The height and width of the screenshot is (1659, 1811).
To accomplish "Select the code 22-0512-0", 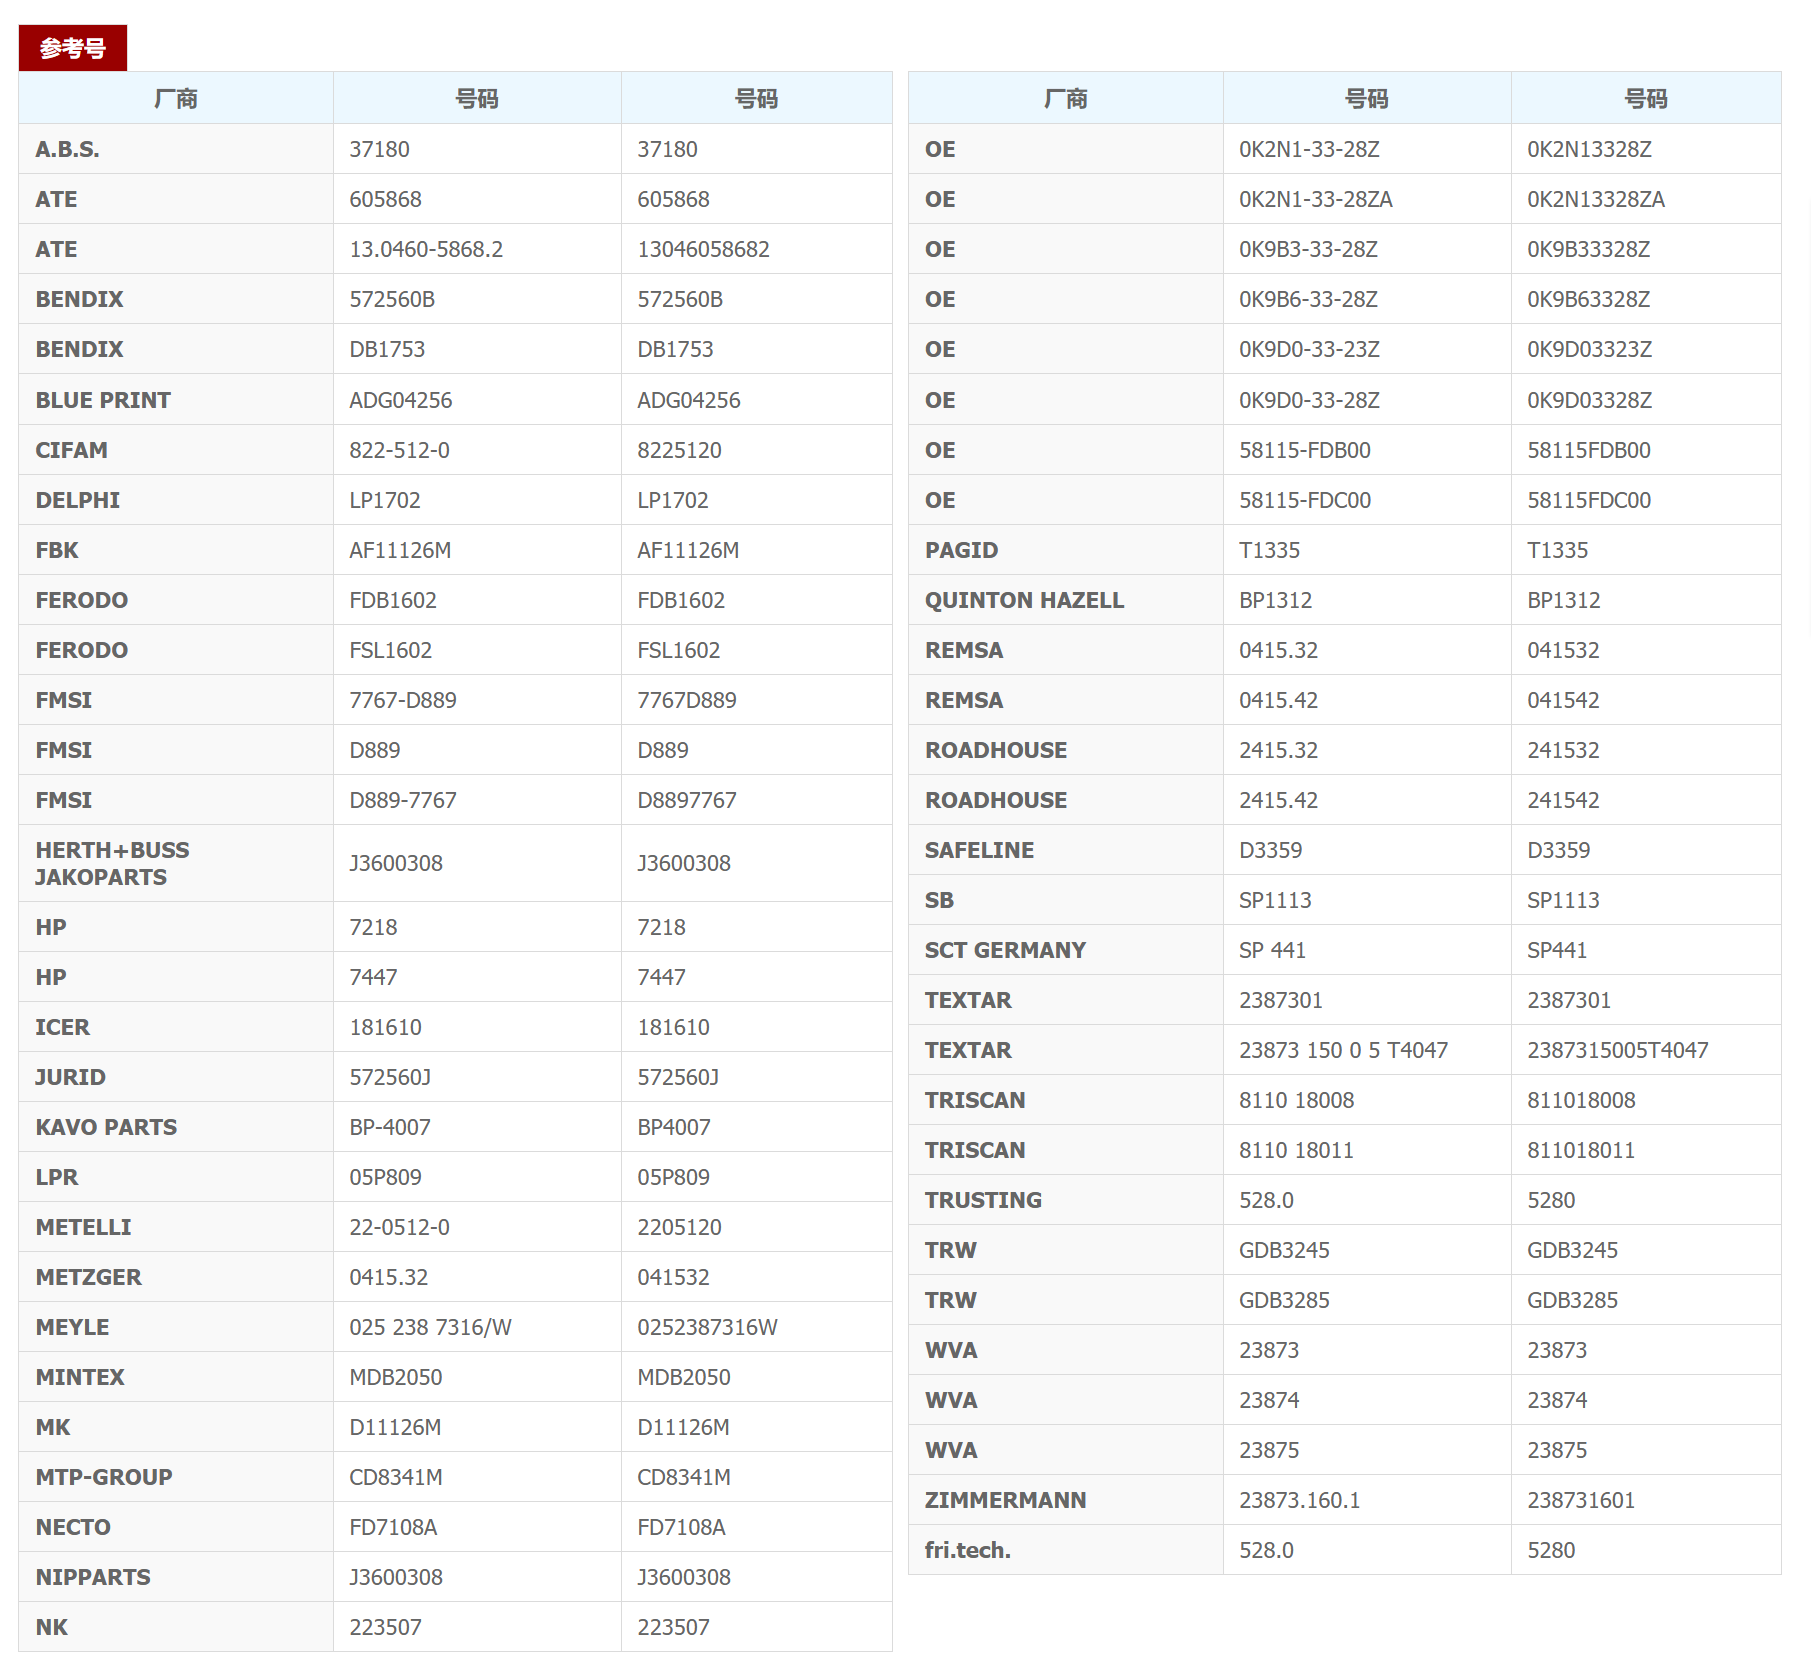I will (399, 1227).
